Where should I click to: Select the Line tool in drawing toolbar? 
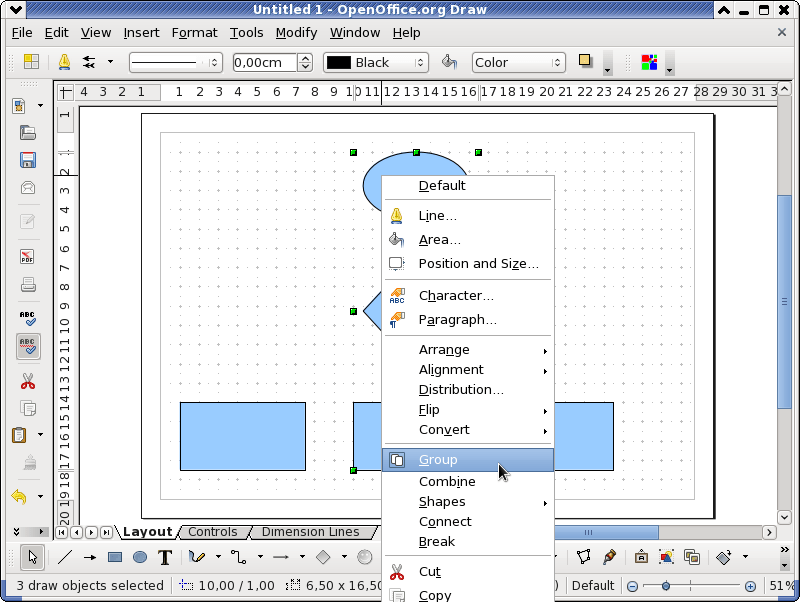click(x=65, y=557)
